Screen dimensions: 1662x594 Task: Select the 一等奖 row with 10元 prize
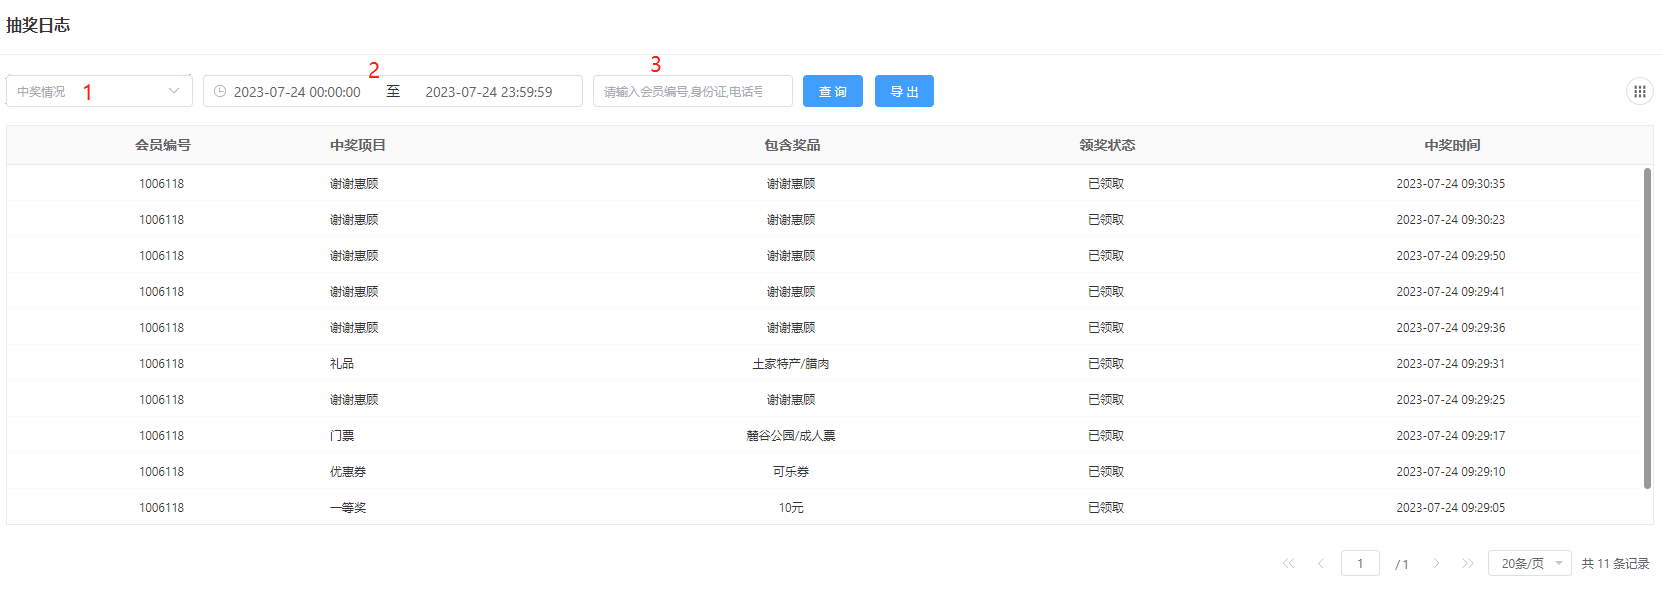click(x=790, y=508)
